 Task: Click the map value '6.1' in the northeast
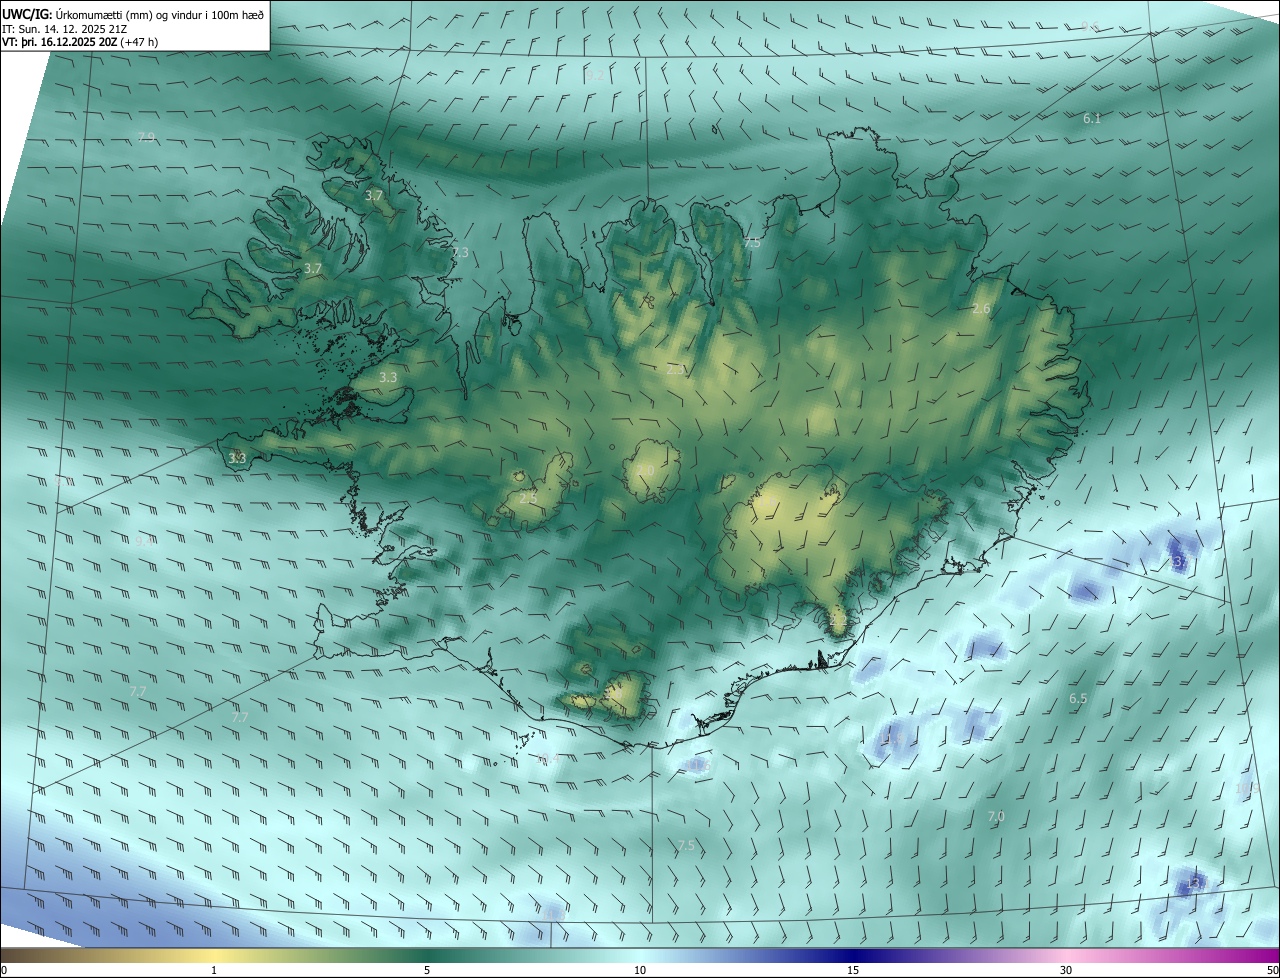(1092, 119)
